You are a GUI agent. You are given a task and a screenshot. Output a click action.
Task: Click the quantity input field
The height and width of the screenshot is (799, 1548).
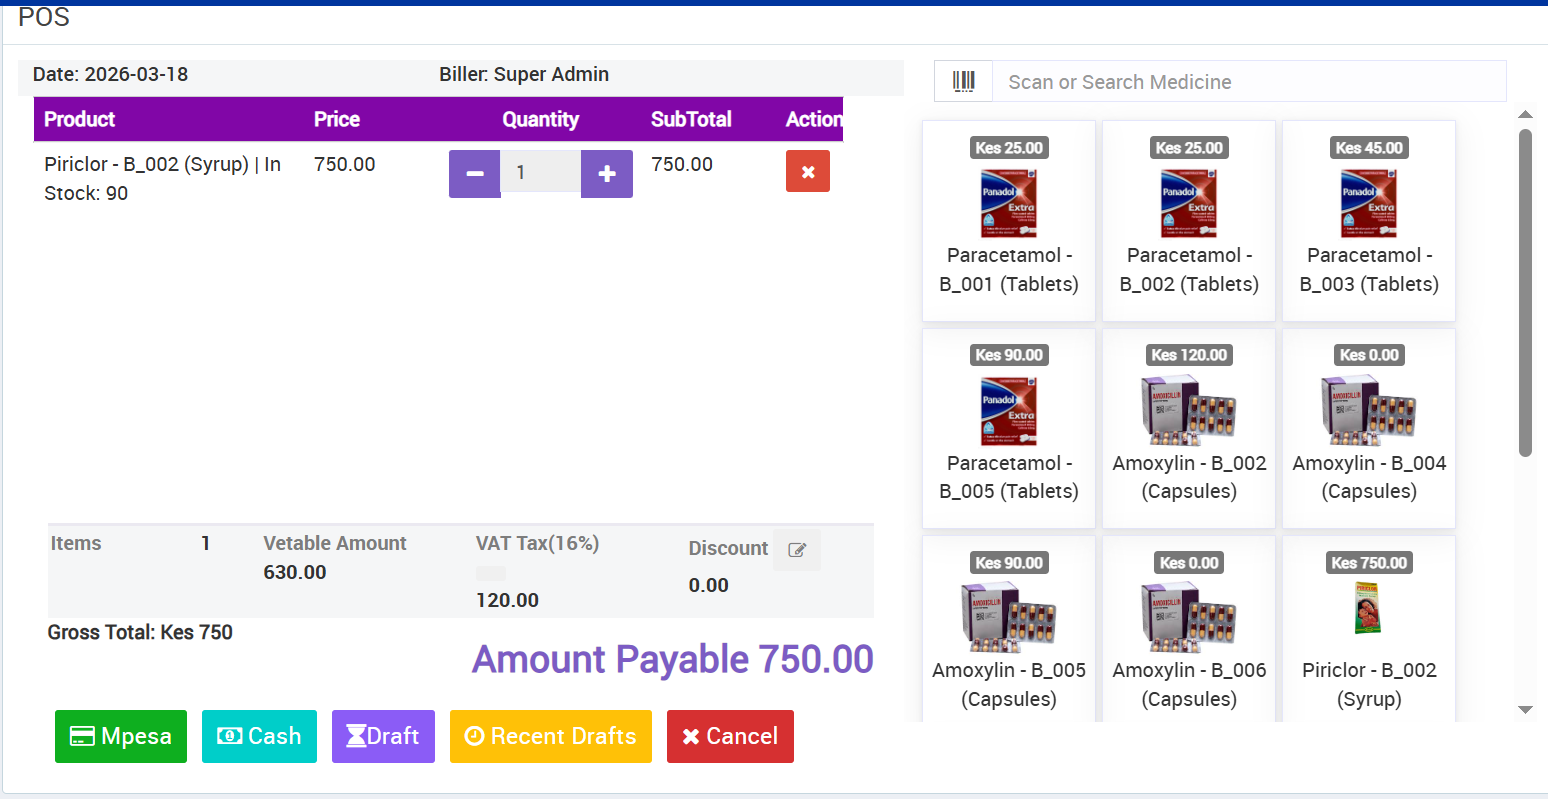(540, 173)
